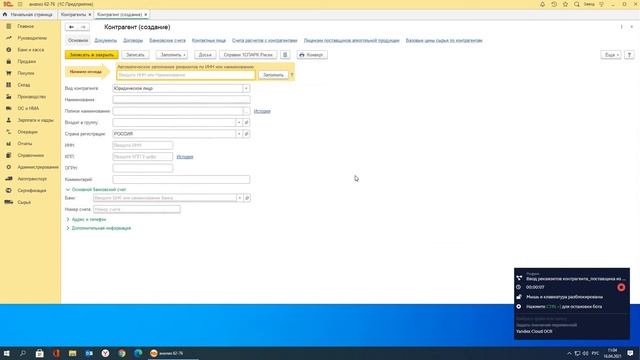This screenshot has height=360, width=640.
Task: Open ОС и НМА section
Action: click(28, 109)
